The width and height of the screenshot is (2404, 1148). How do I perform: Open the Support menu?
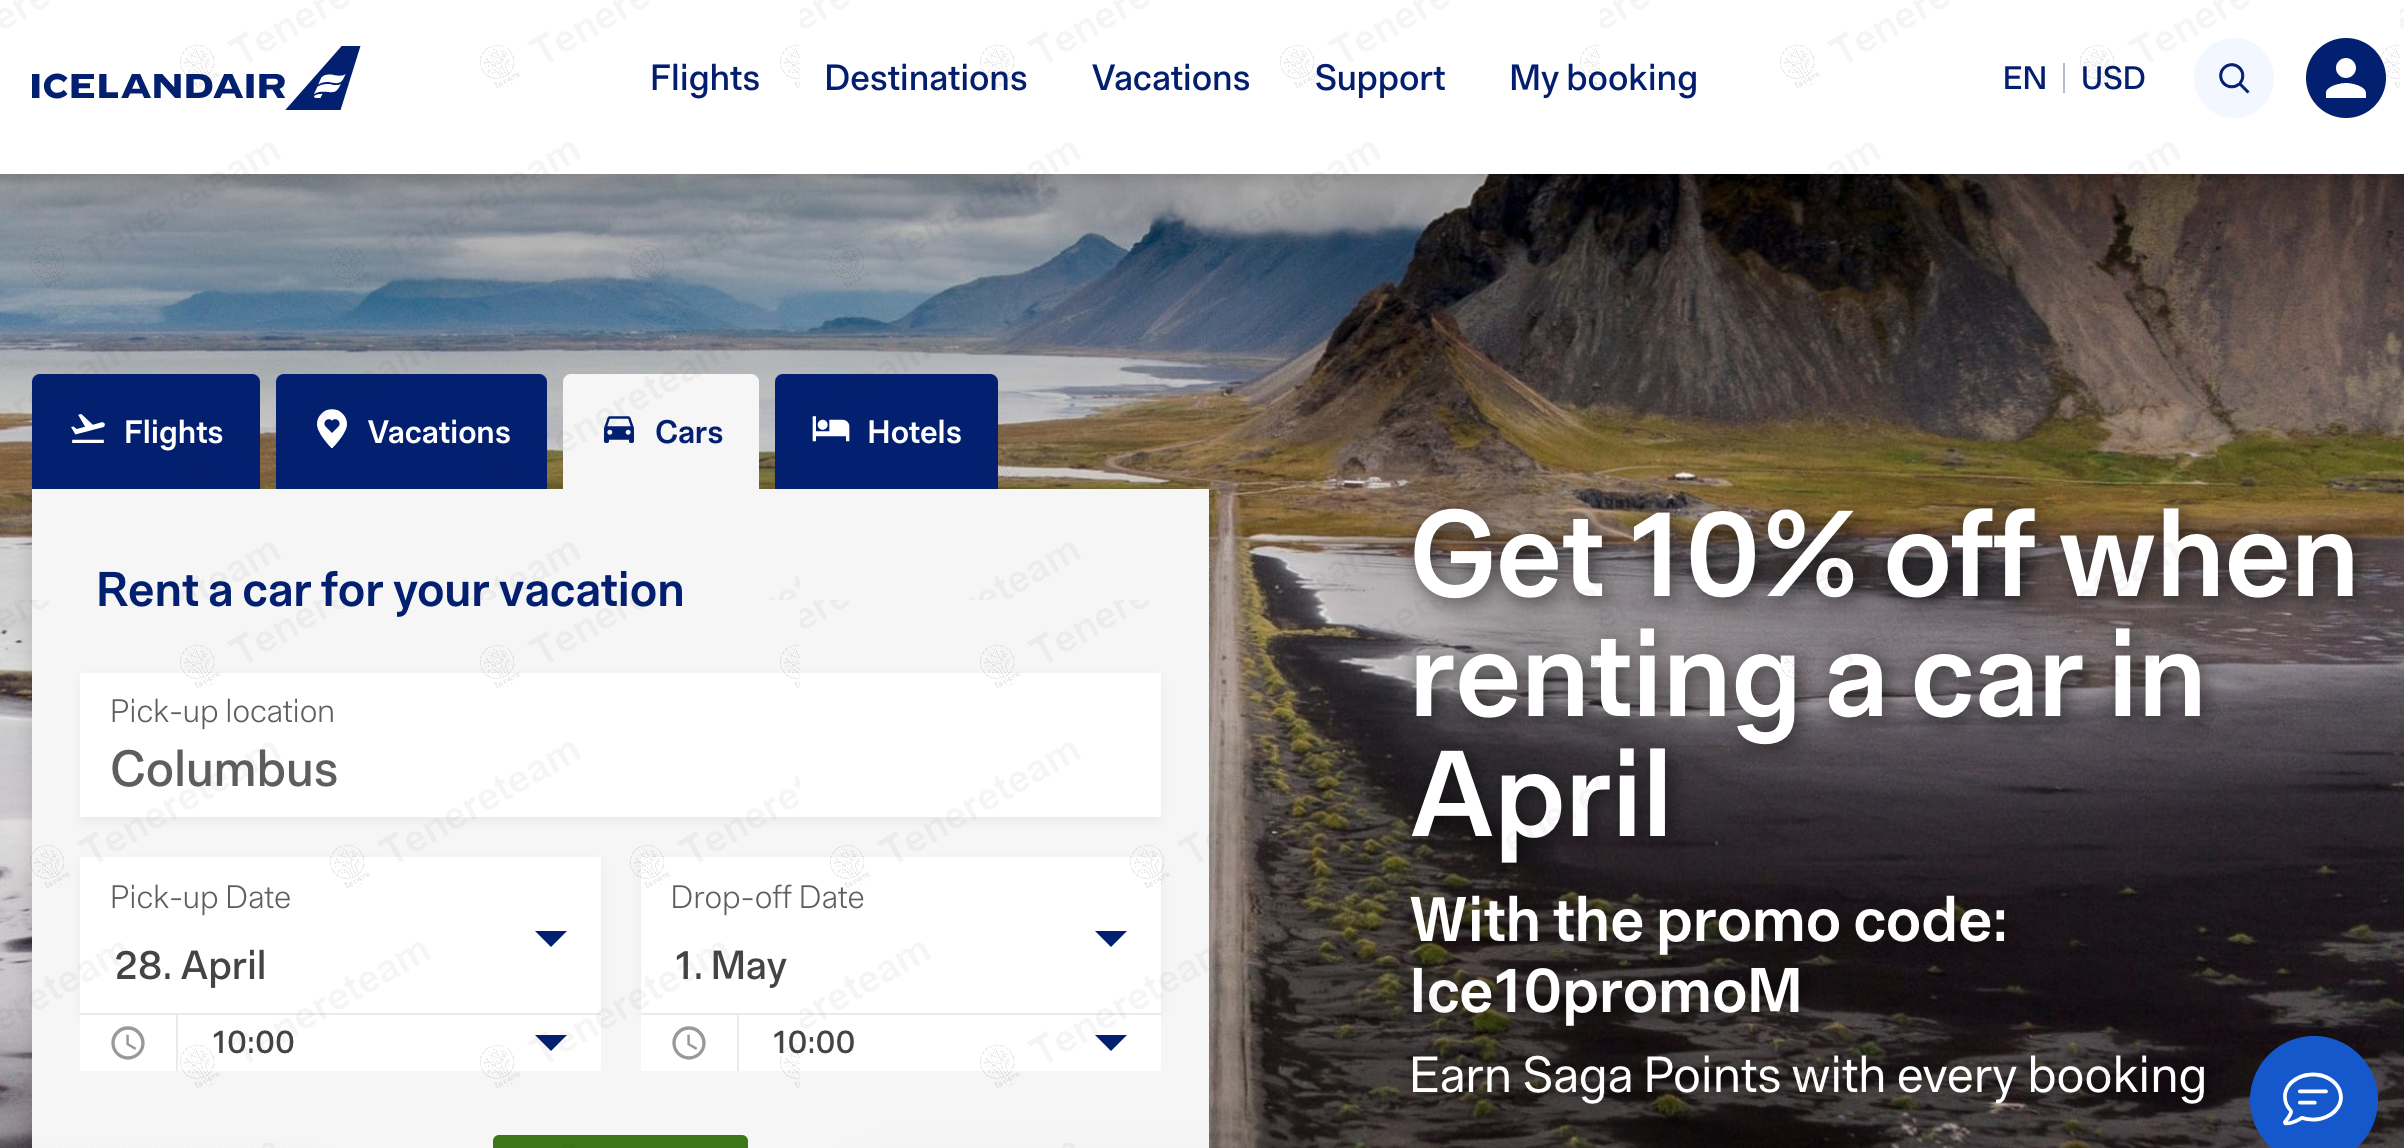[1379, 78]
